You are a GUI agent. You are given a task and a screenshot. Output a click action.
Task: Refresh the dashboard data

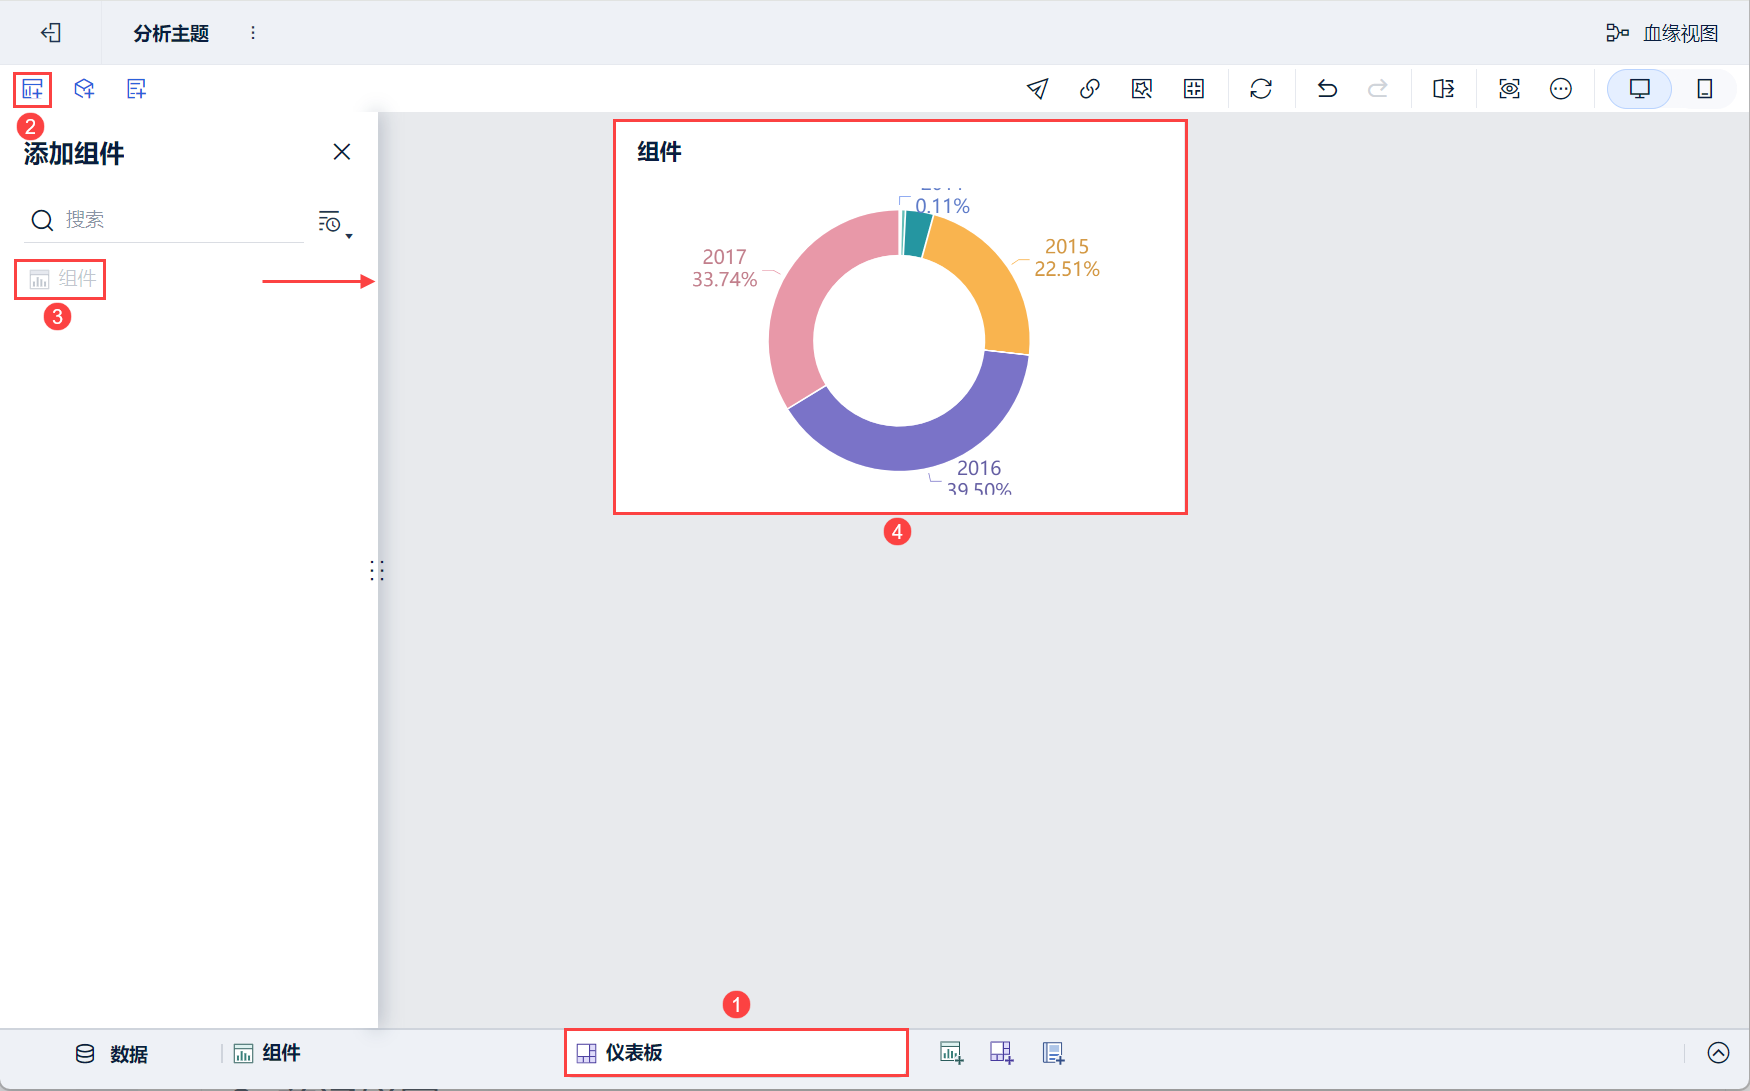point(1261,89)
